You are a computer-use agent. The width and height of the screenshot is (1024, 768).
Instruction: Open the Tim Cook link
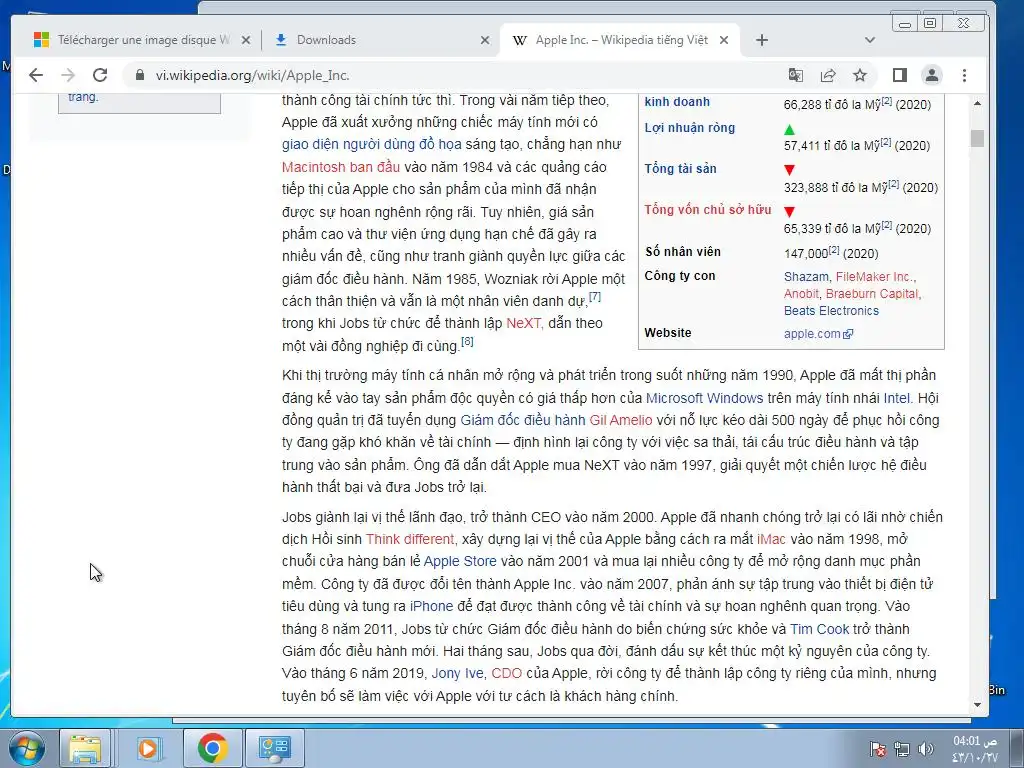pos(820,630)
